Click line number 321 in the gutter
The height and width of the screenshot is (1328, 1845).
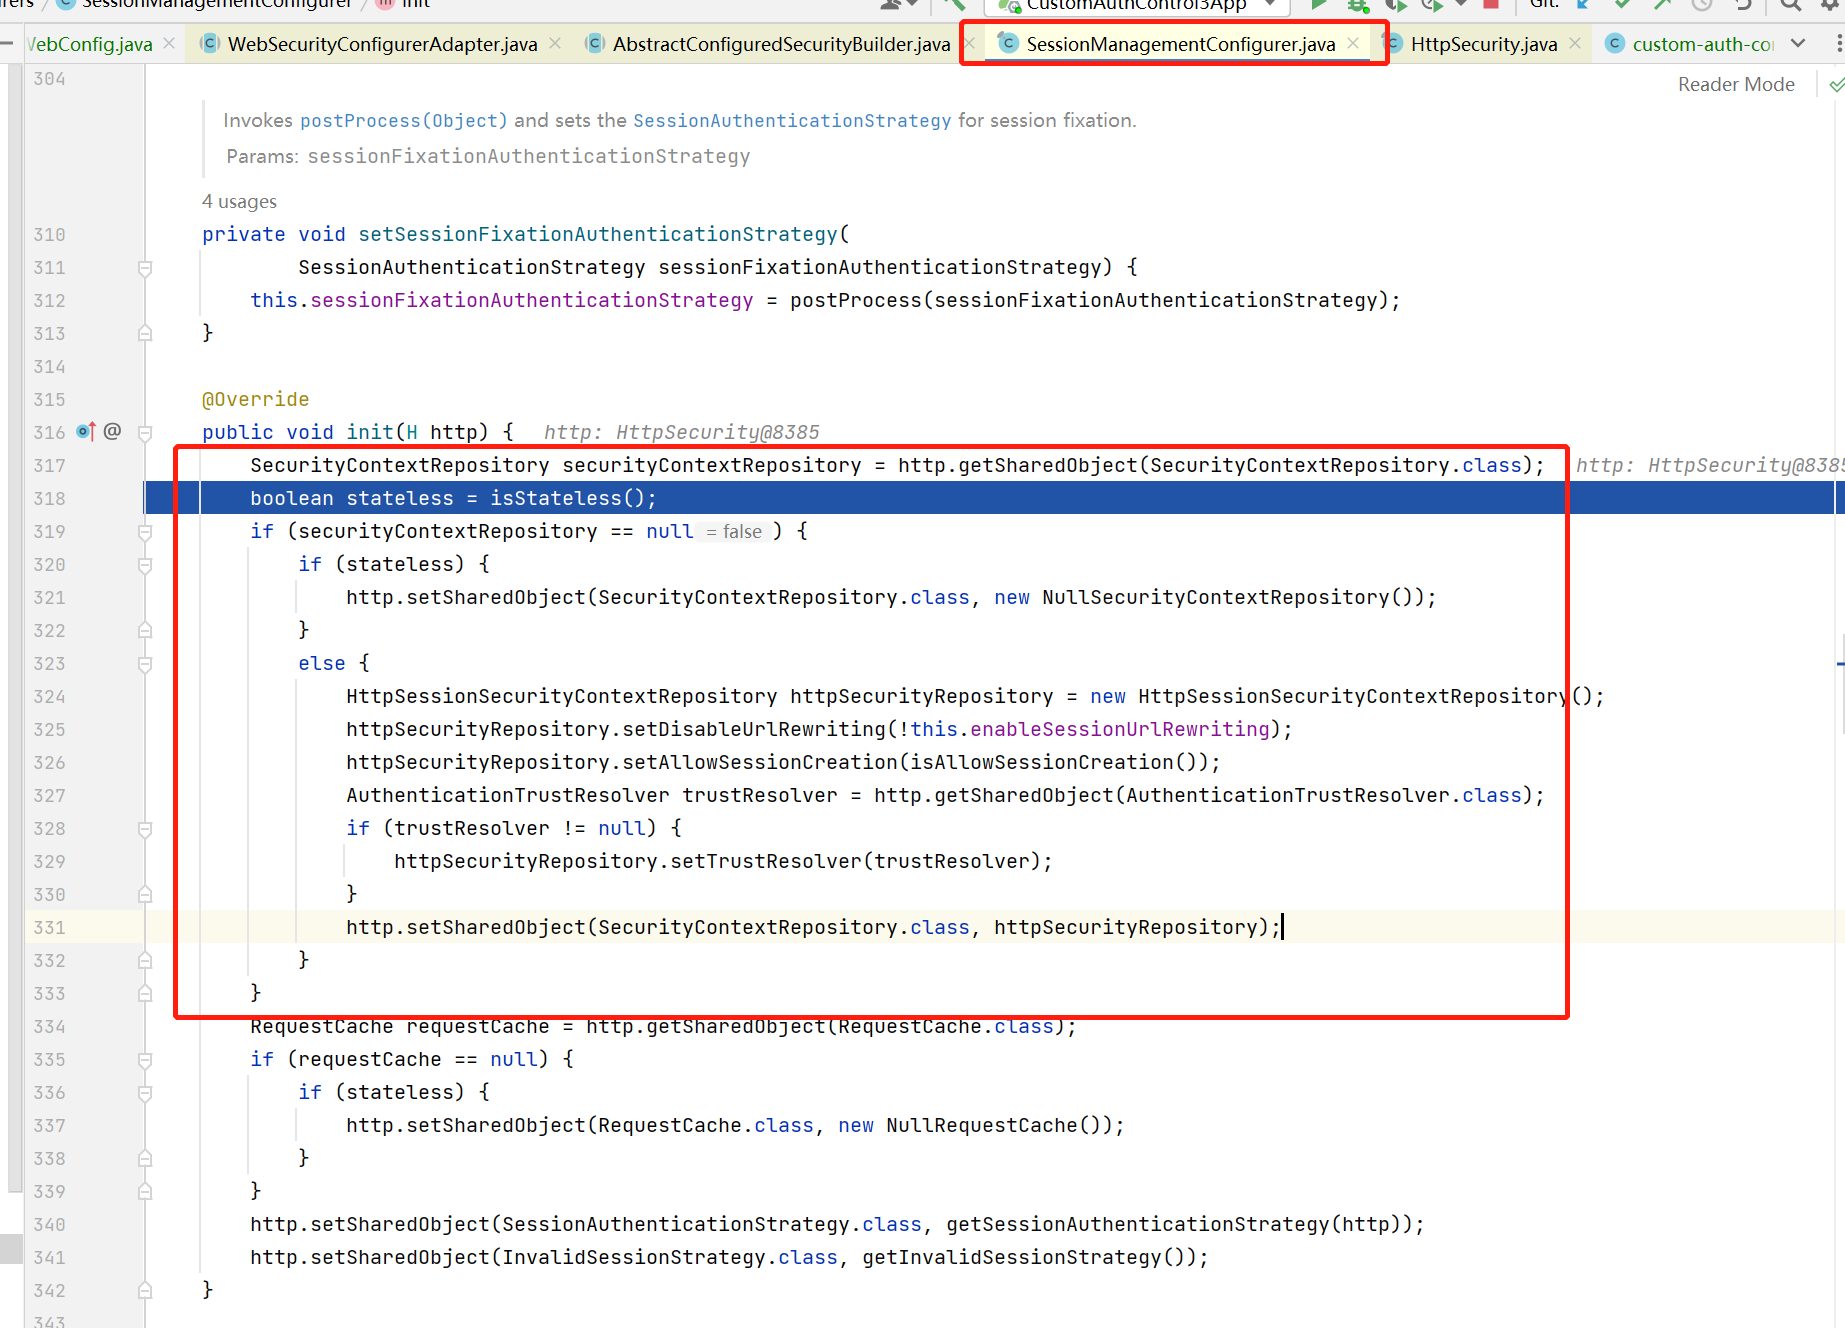tap(49, 597)
